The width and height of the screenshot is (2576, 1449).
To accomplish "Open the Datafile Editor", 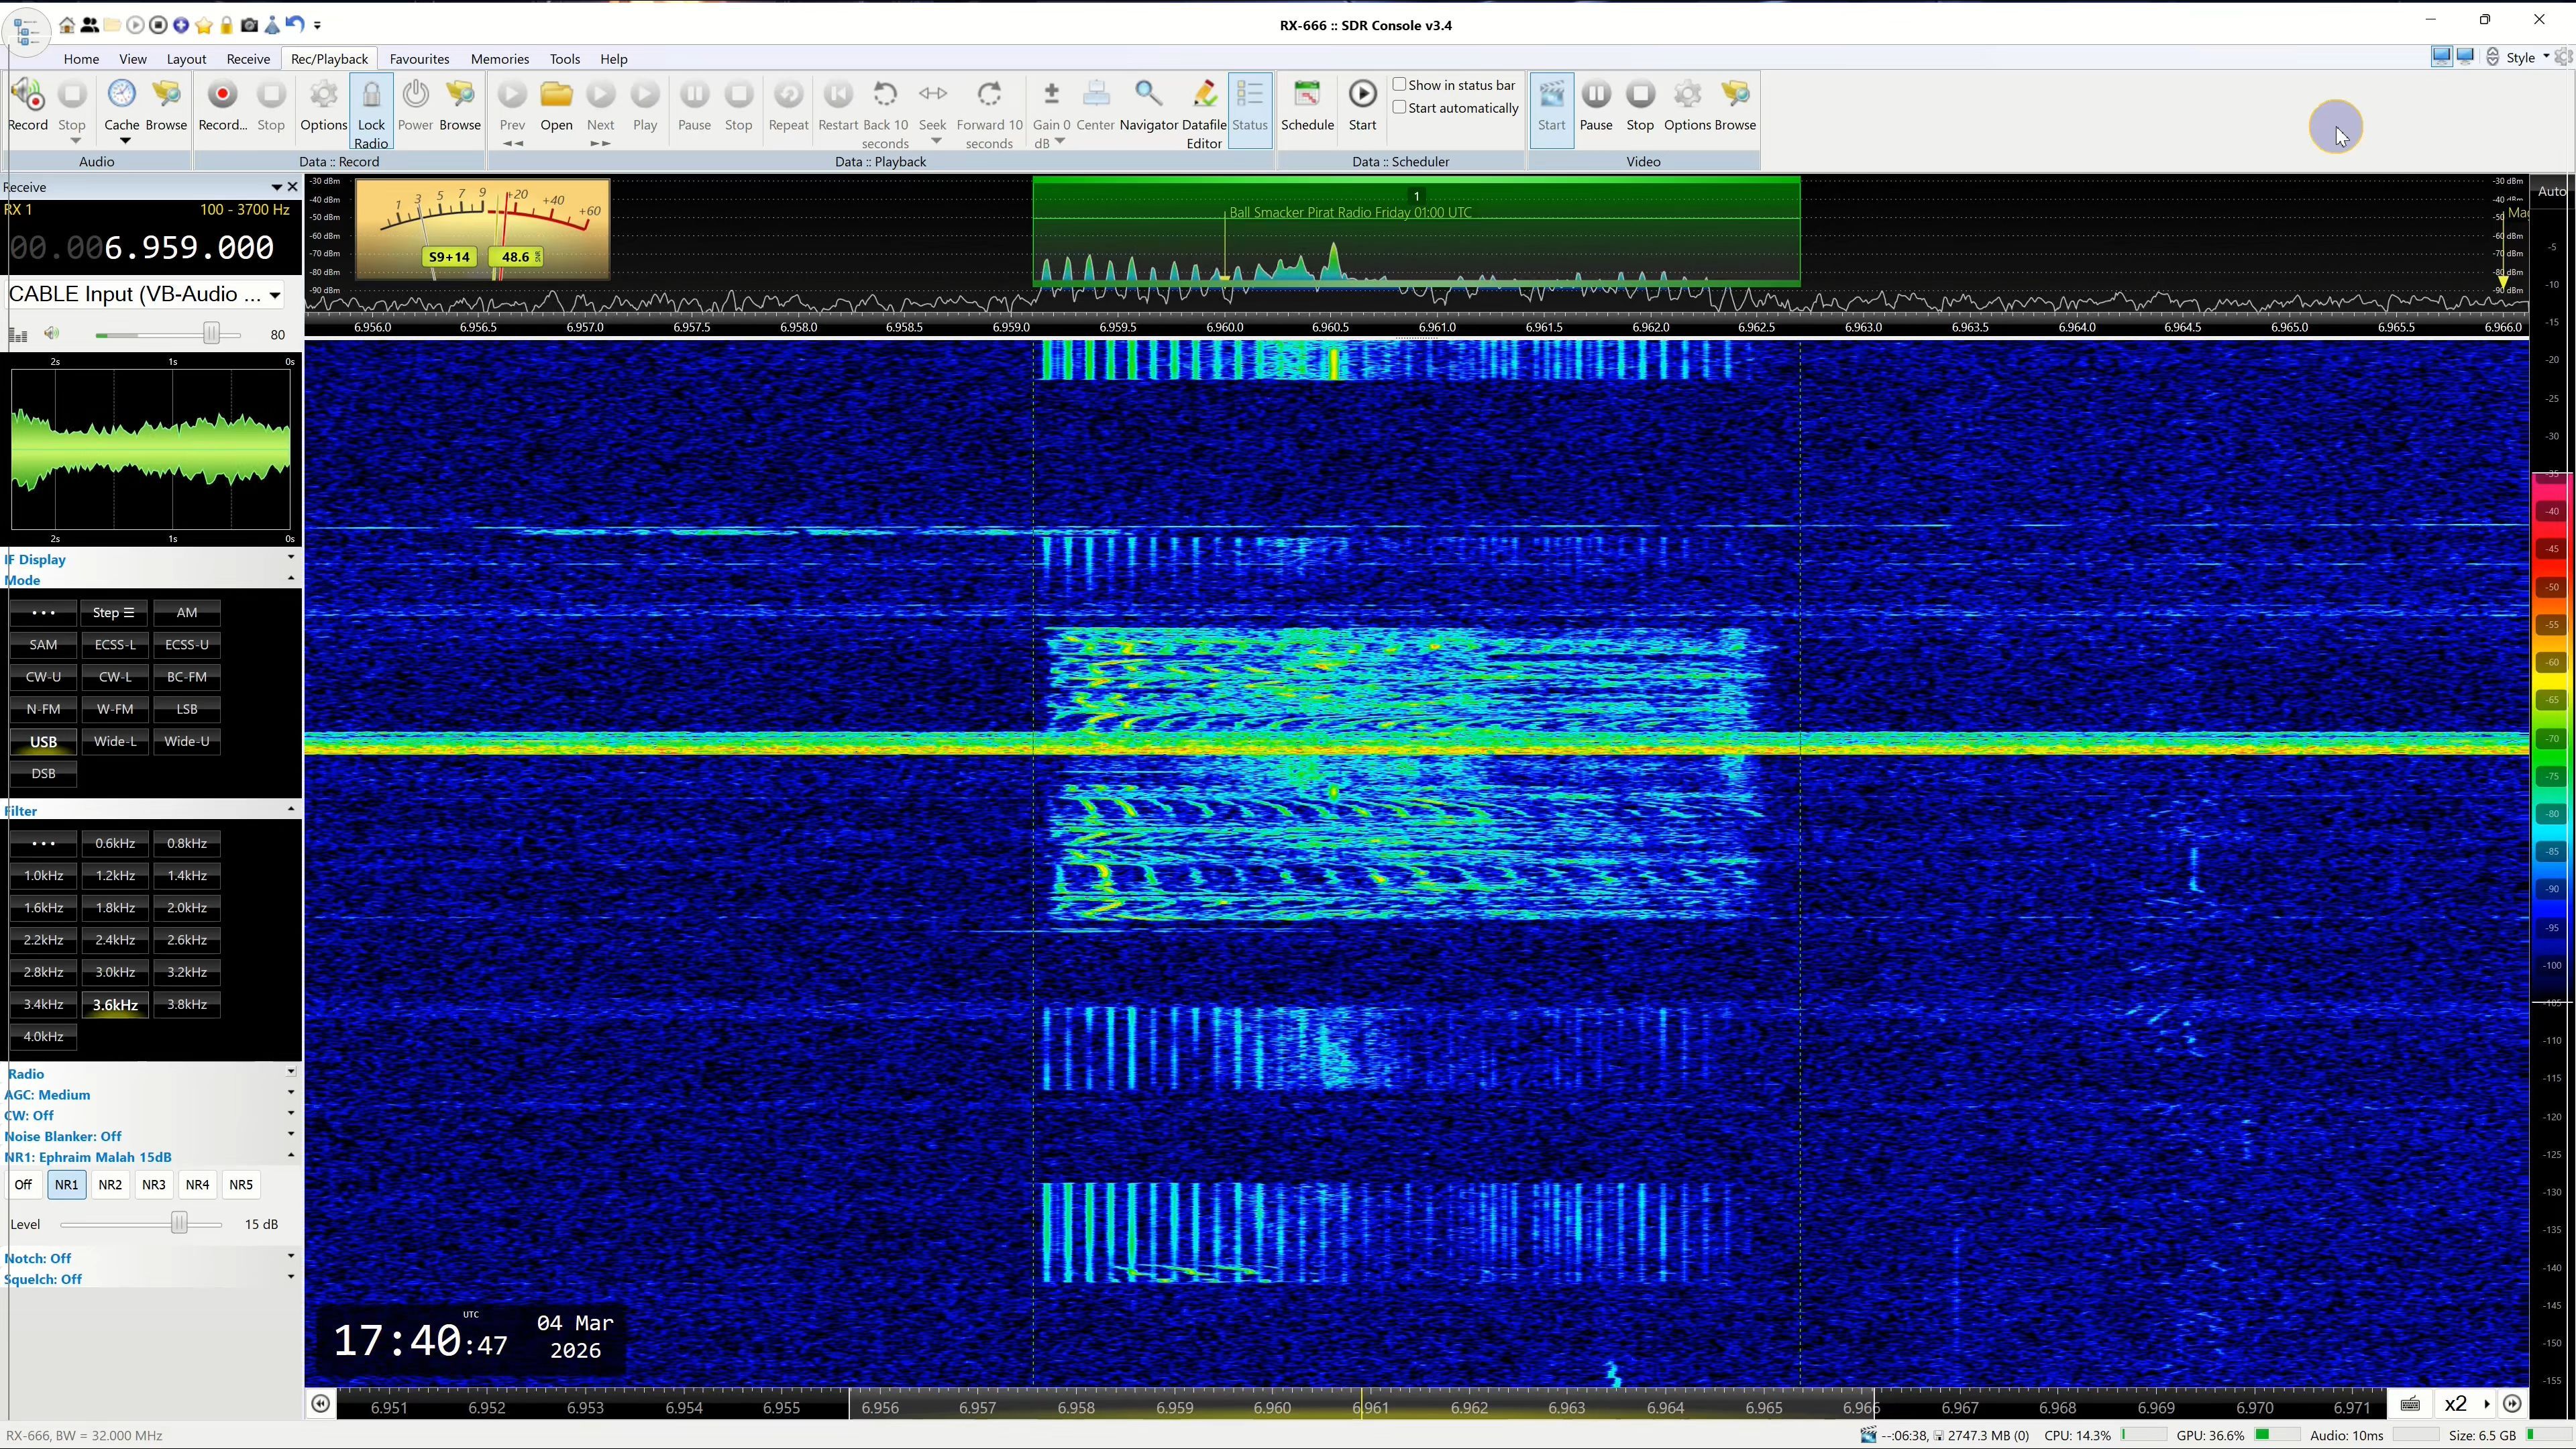I will point(1204,96).
